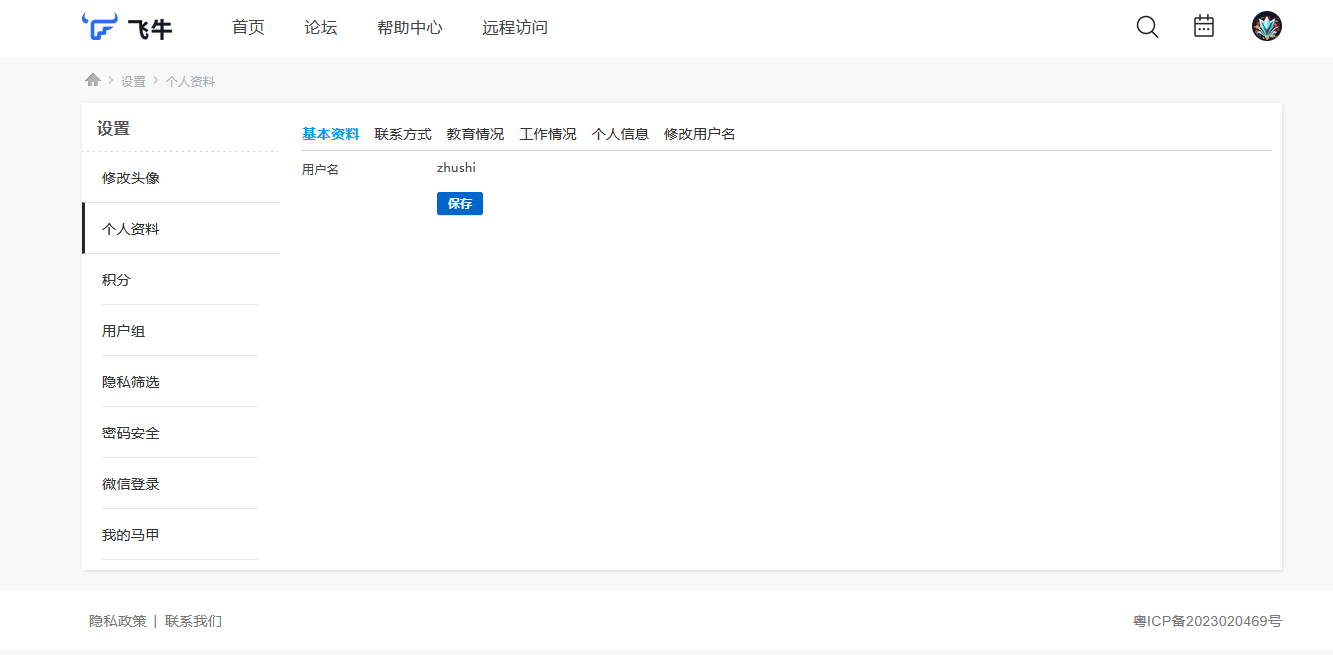Click the username value zhushi
Image resolution: width=1333 pixels, height=655 pixels.
pos(456,168)
